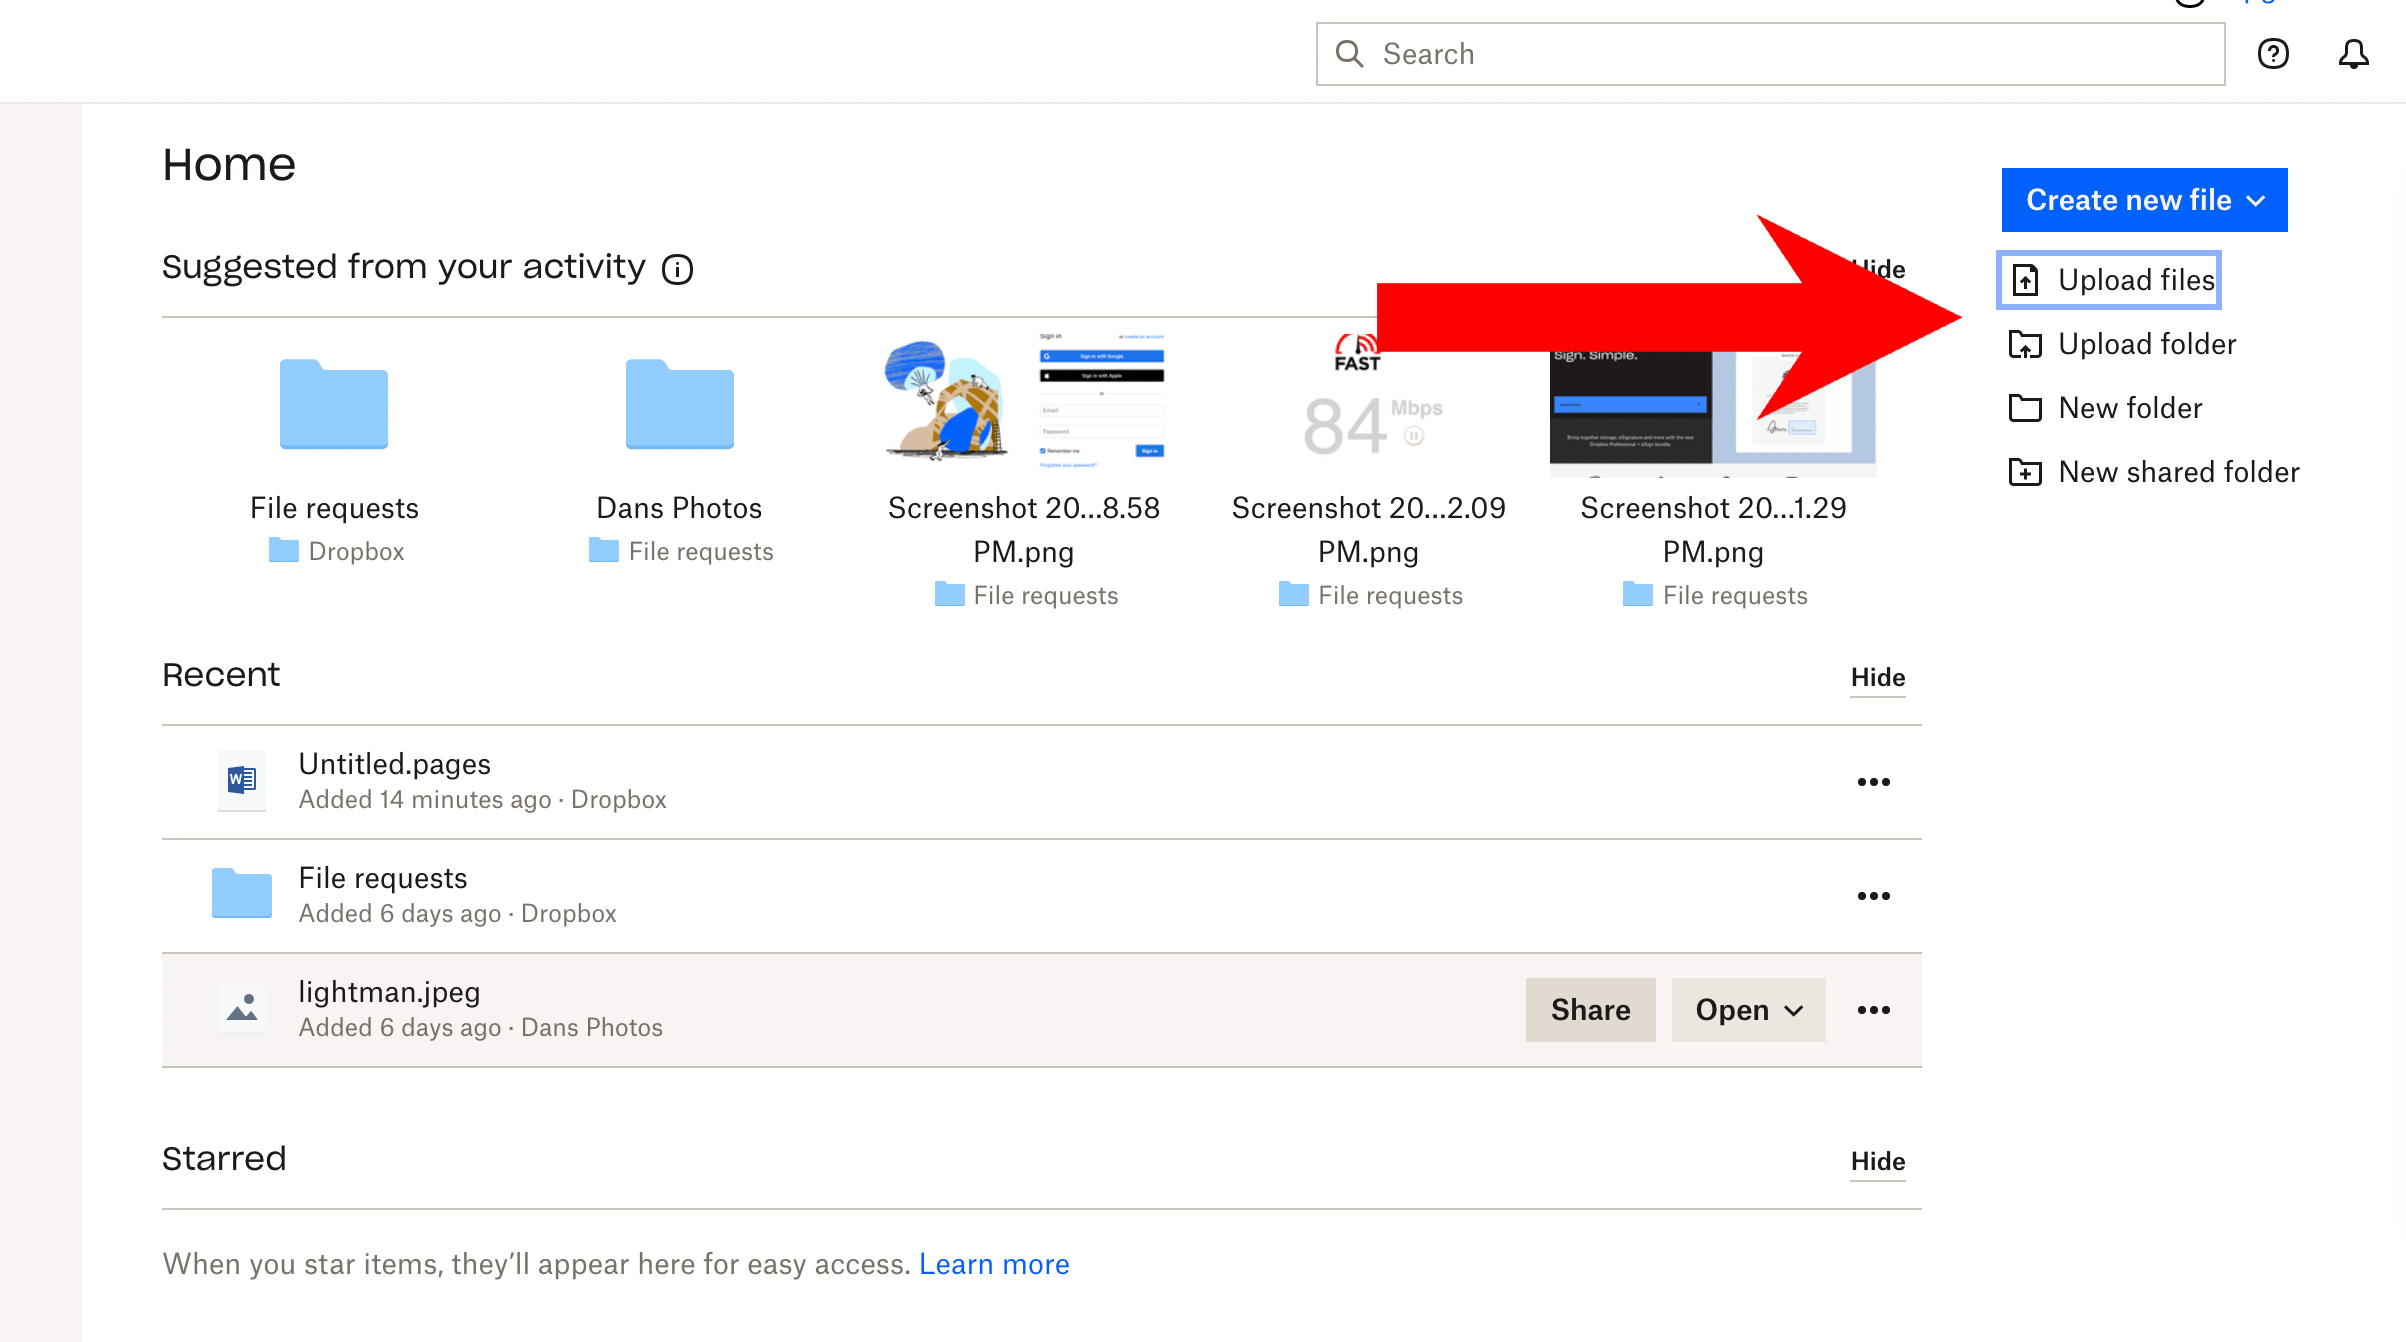Screen dimensions: 2406x1342
Task: Click the File requests location under Dans Photos
Action: click(x=701, y=552)
